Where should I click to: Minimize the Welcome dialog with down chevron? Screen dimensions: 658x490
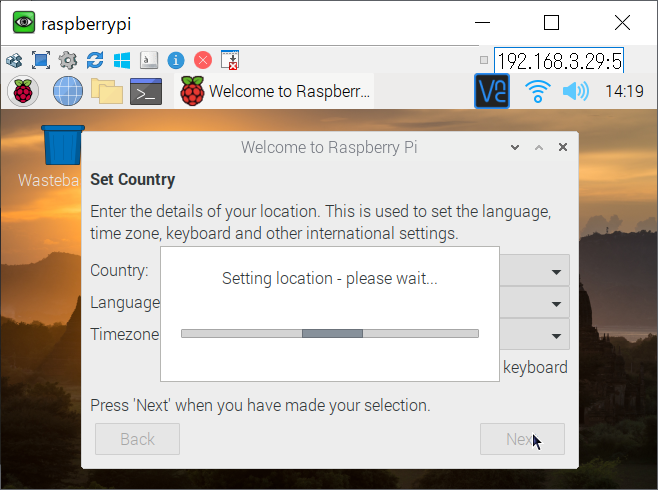click(x=515, y=147)
